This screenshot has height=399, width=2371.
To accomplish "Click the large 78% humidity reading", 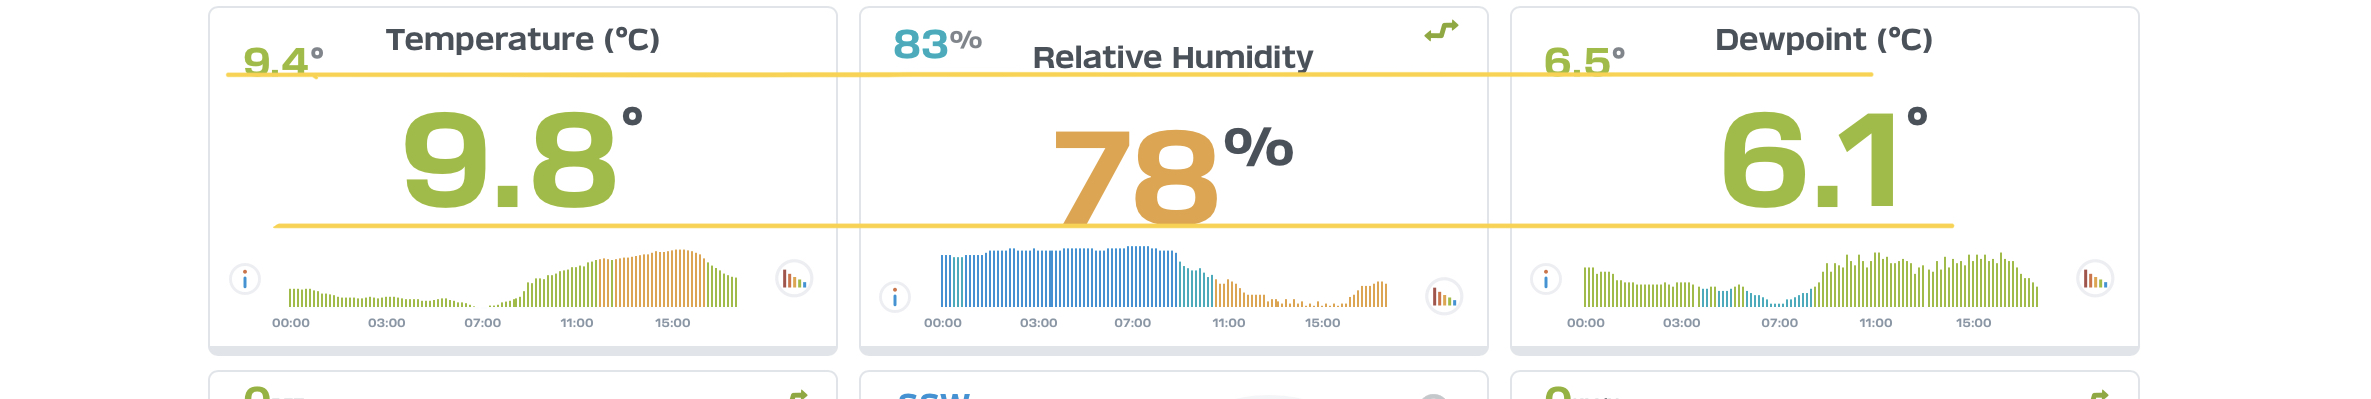I will tap(1173, 175).
